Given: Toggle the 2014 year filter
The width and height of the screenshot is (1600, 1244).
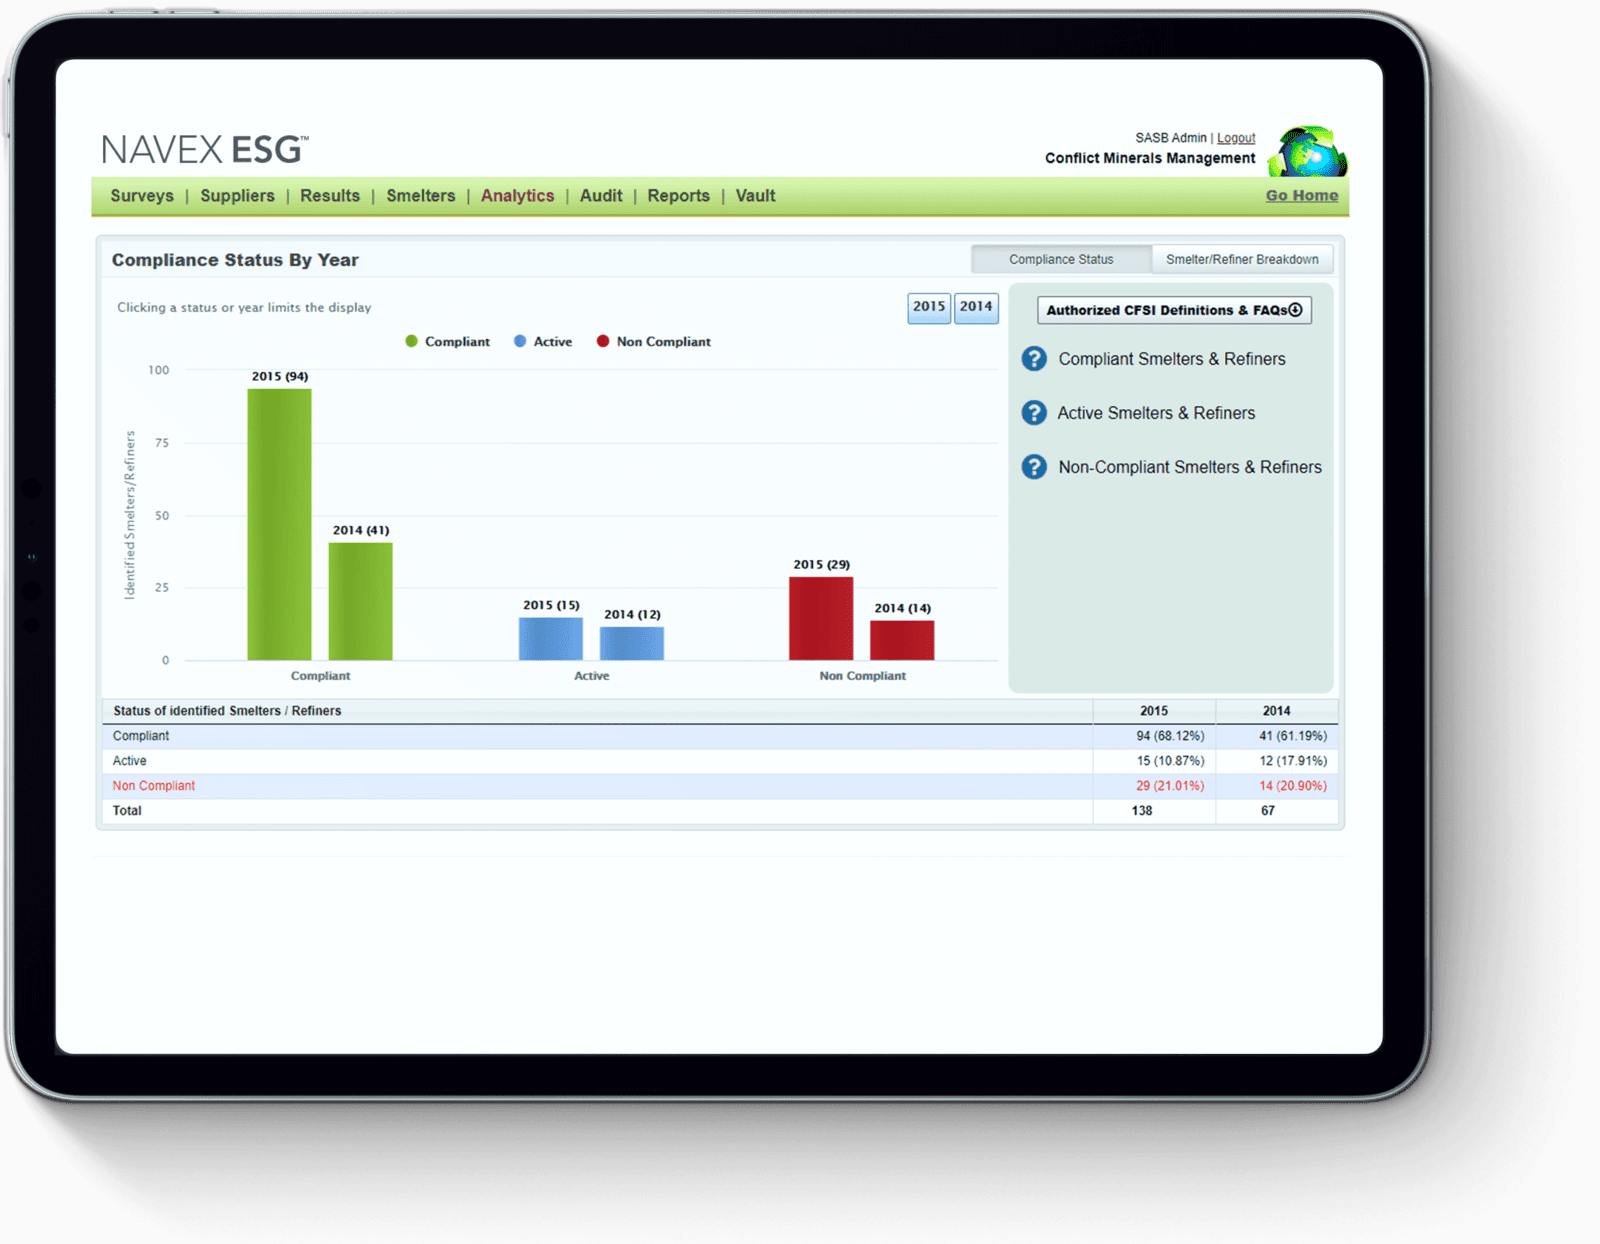Looking at the screenshot, I should click(976, 308).
